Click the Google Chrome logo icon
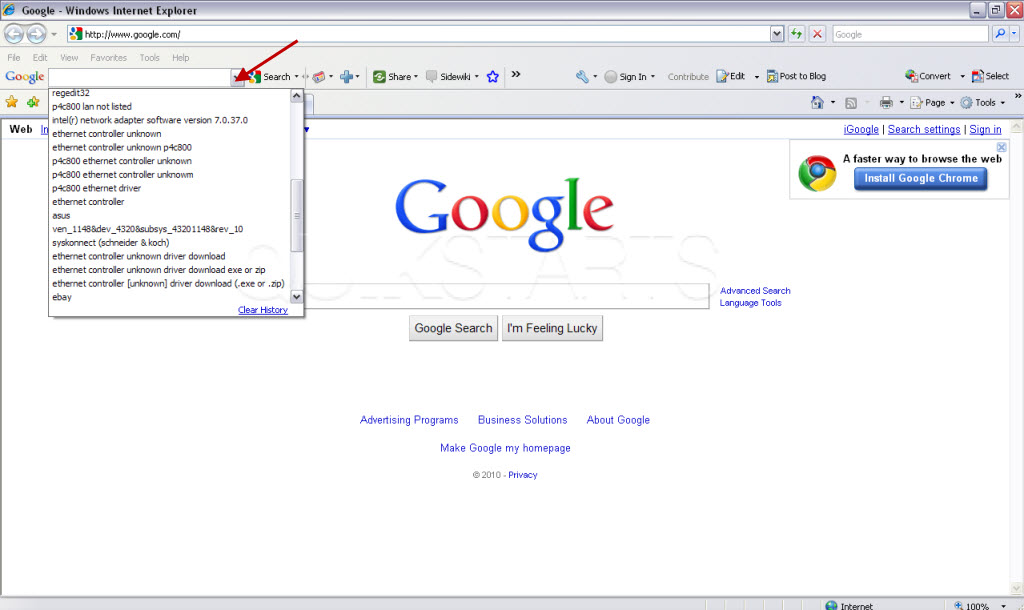The image size is (1024, 610). click(x=817, y=174)
